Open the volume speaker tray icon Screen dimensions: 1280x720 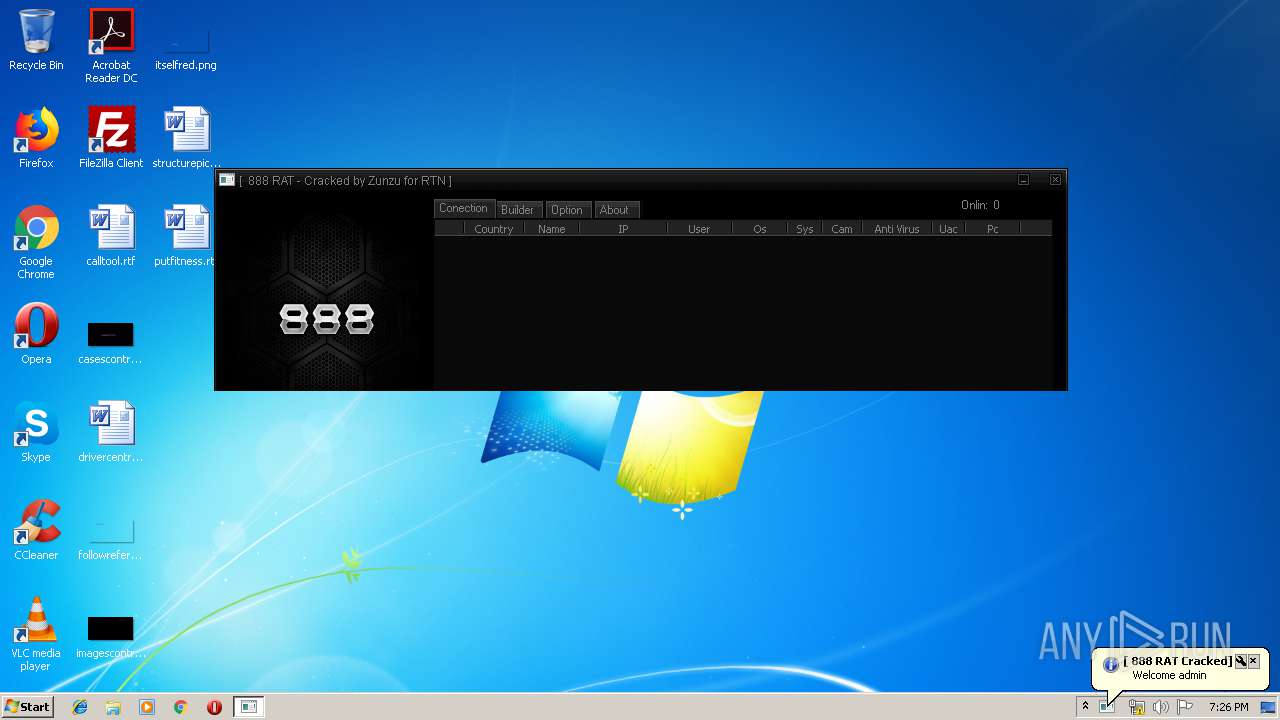coord(1161,707)
